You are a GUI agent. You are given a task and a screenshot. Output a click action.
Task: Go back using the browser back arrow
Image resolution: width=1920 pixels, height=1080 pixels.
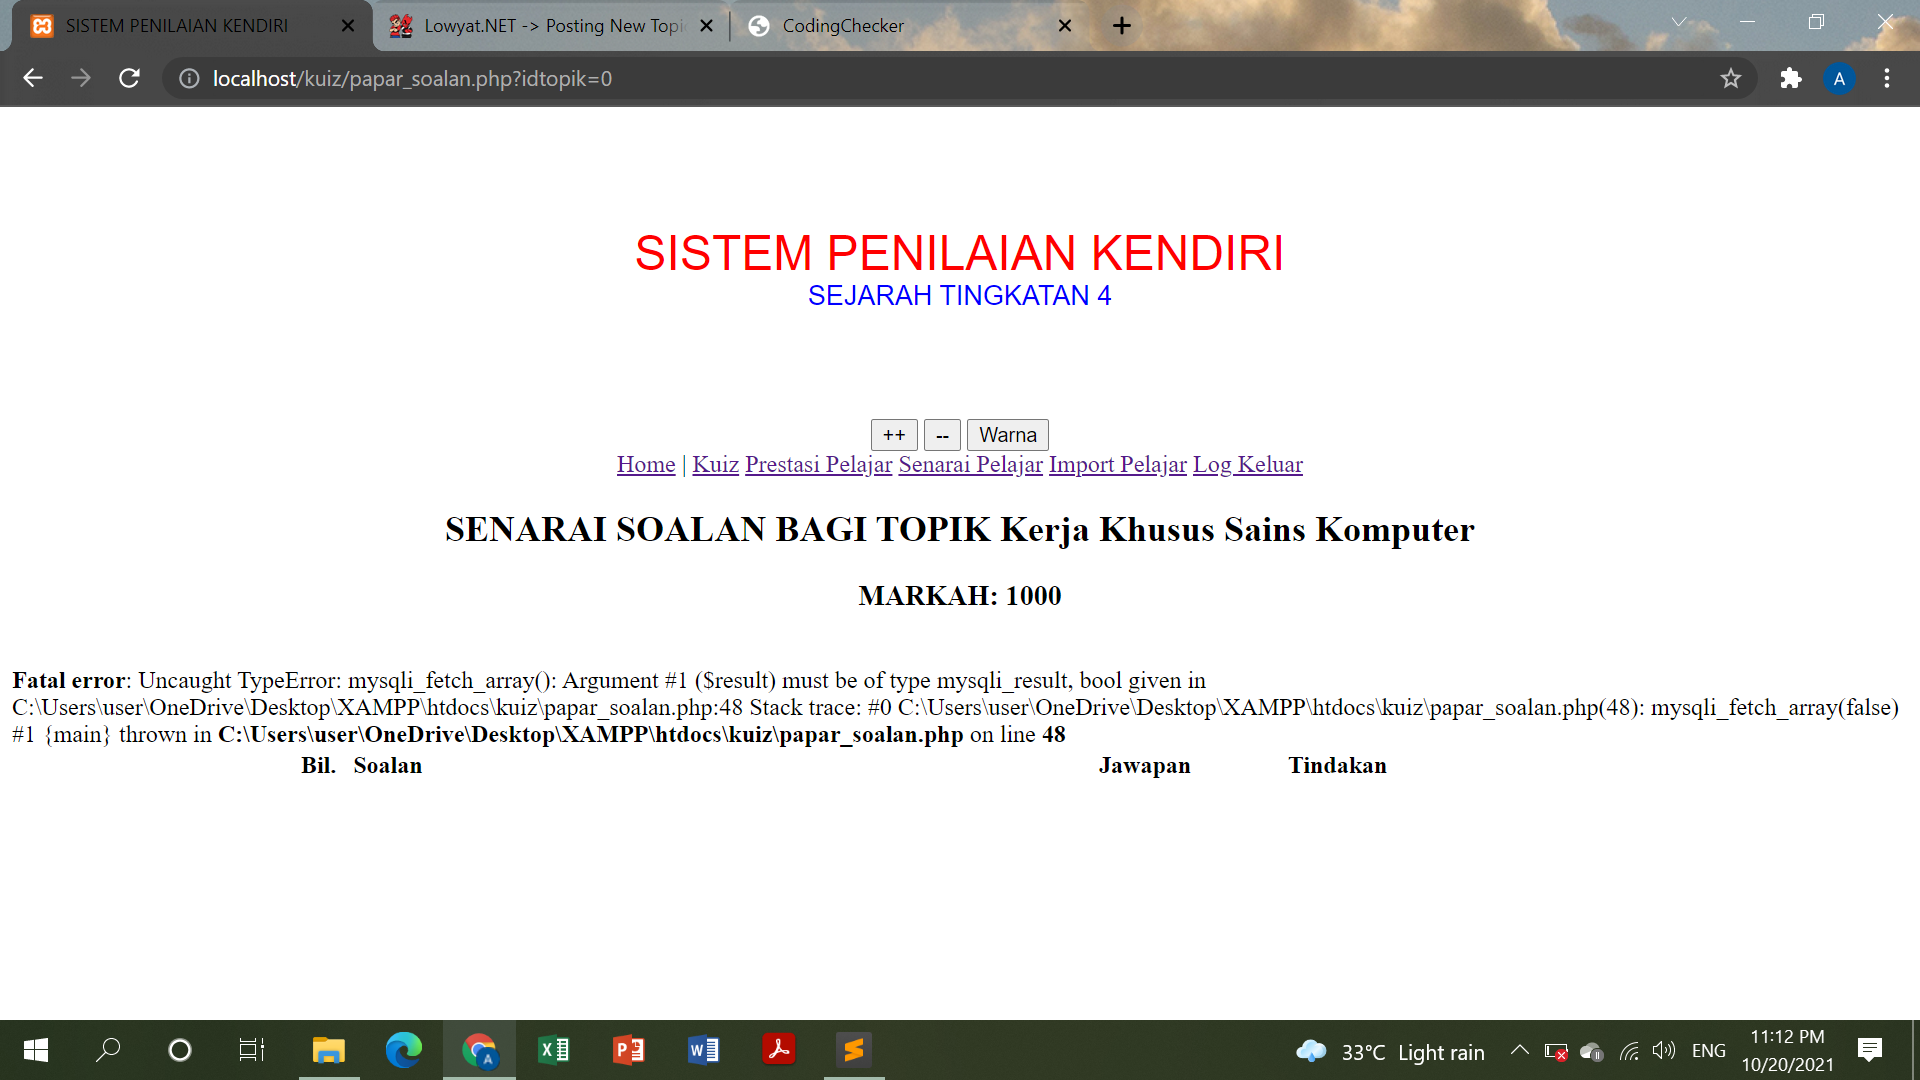pyautogui.click(x=33, y=78)
